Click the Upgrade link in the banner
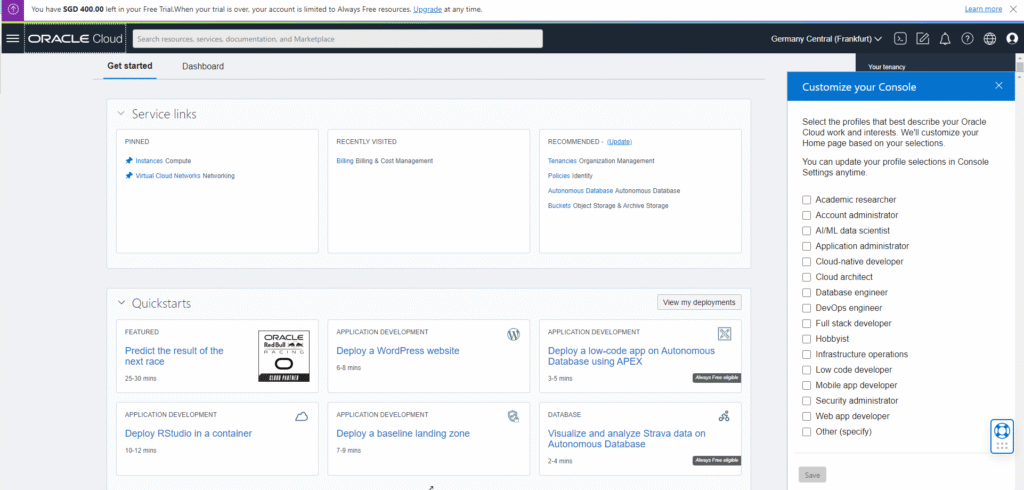The width and height of the screenshot is (1024, 490). [x=428, y=10]
